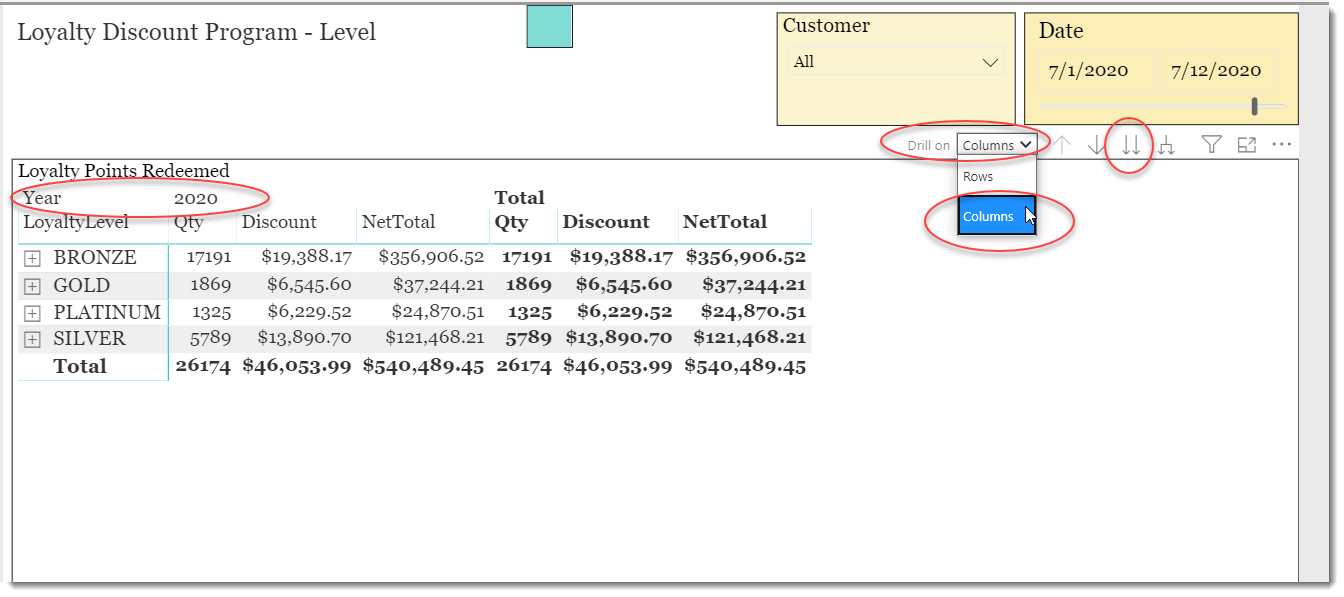Screen dimensions: 1344x597
Task: Expand the SILVER loyalty level row
Action: pos(32,339)
